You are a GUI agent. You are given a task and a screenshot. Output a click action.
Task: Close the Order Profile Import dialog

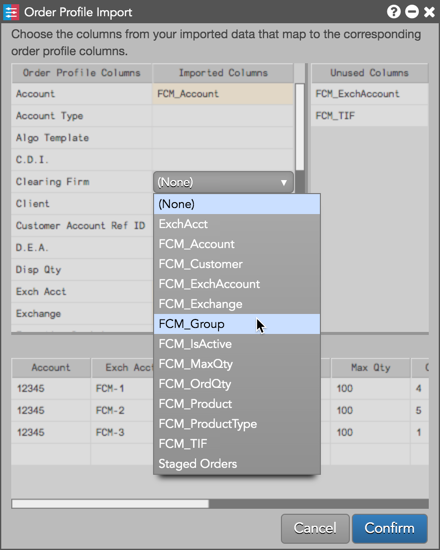pos(429,12)
